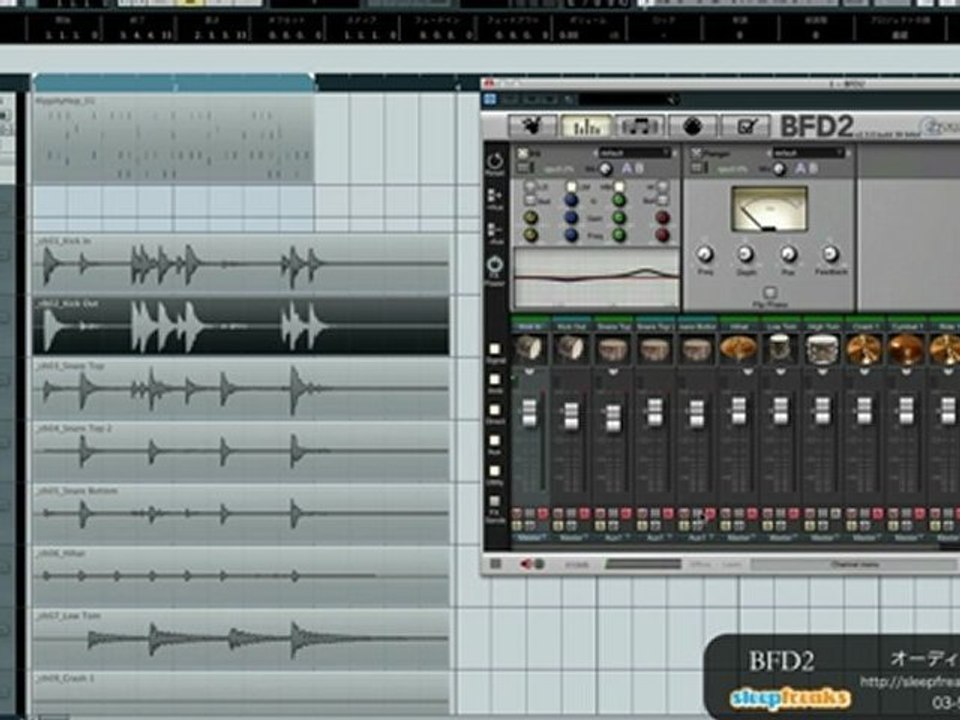Click the Flanger Depth knob
This screenshot has height=720, width=960.
click(x=746, y=253)
